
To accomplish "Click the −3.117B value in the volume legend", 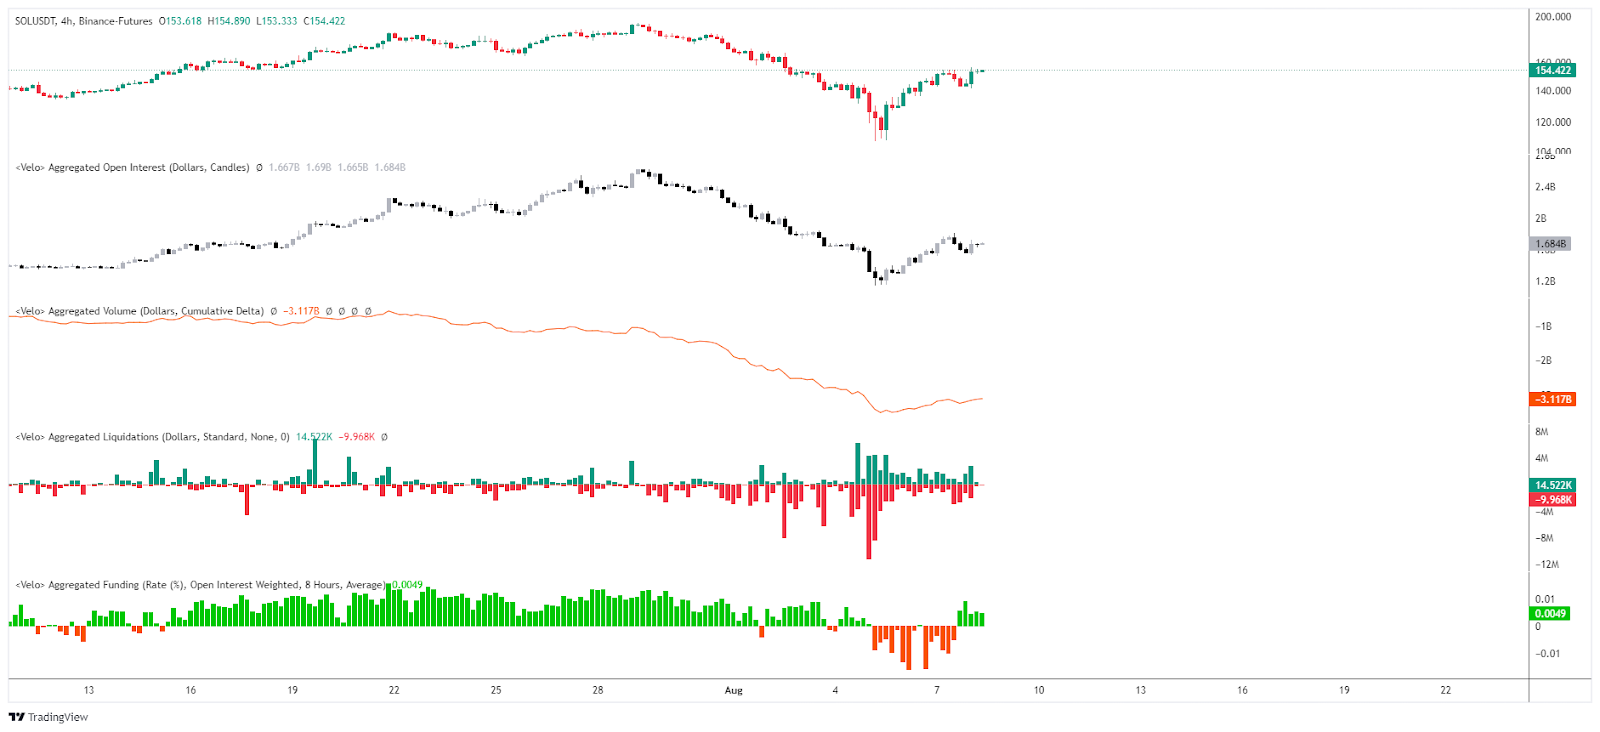I will click(x=302, y=311).
